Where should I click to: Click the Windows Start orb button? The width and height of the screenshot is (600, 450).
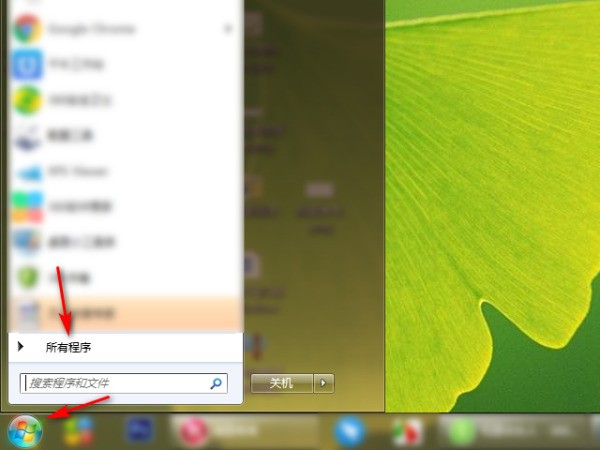coord(25,432)
